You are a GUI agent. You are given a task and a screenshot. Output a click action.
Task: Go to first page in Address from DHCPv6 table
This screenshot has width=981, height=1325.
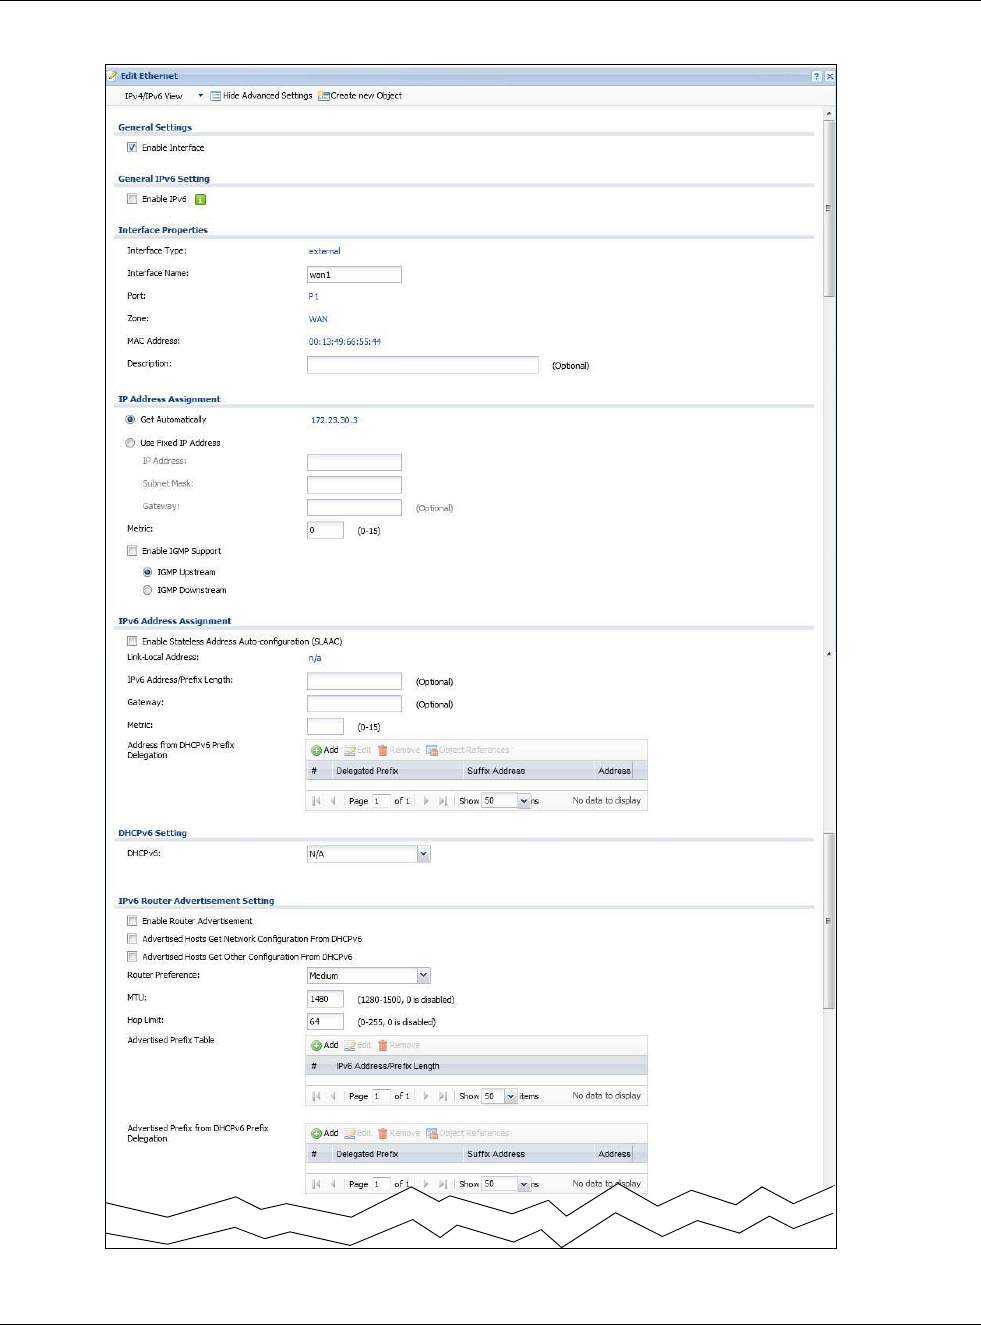coord(317,801)
